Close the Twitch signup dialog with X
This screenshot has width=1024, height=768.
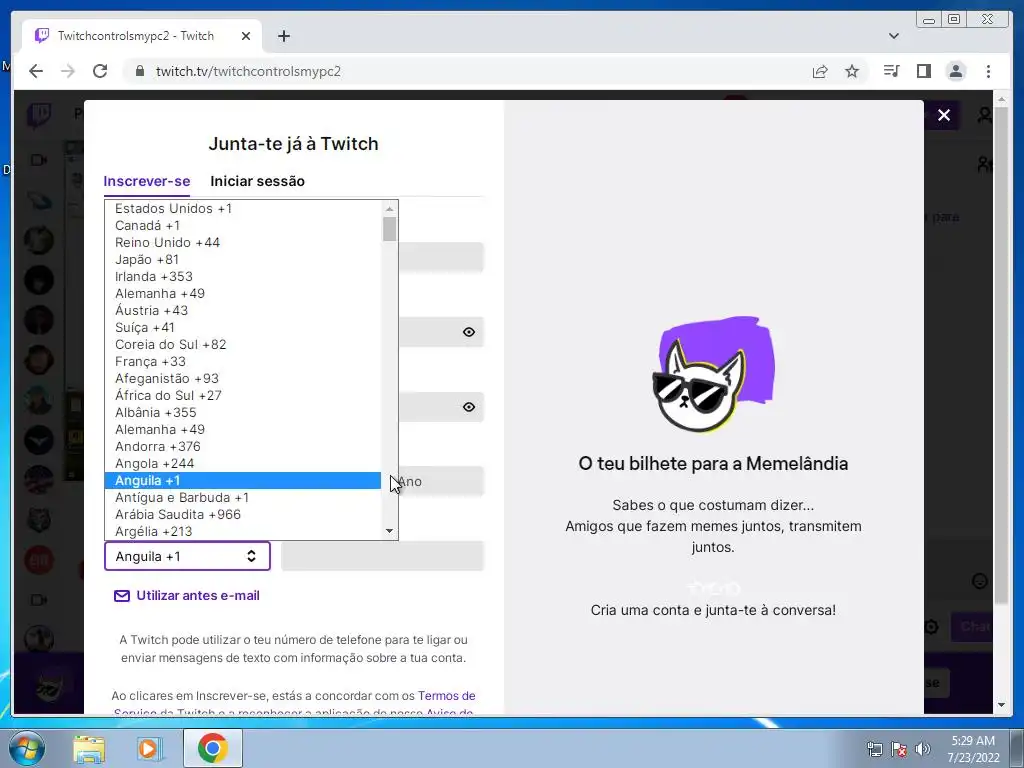(944, 116)
